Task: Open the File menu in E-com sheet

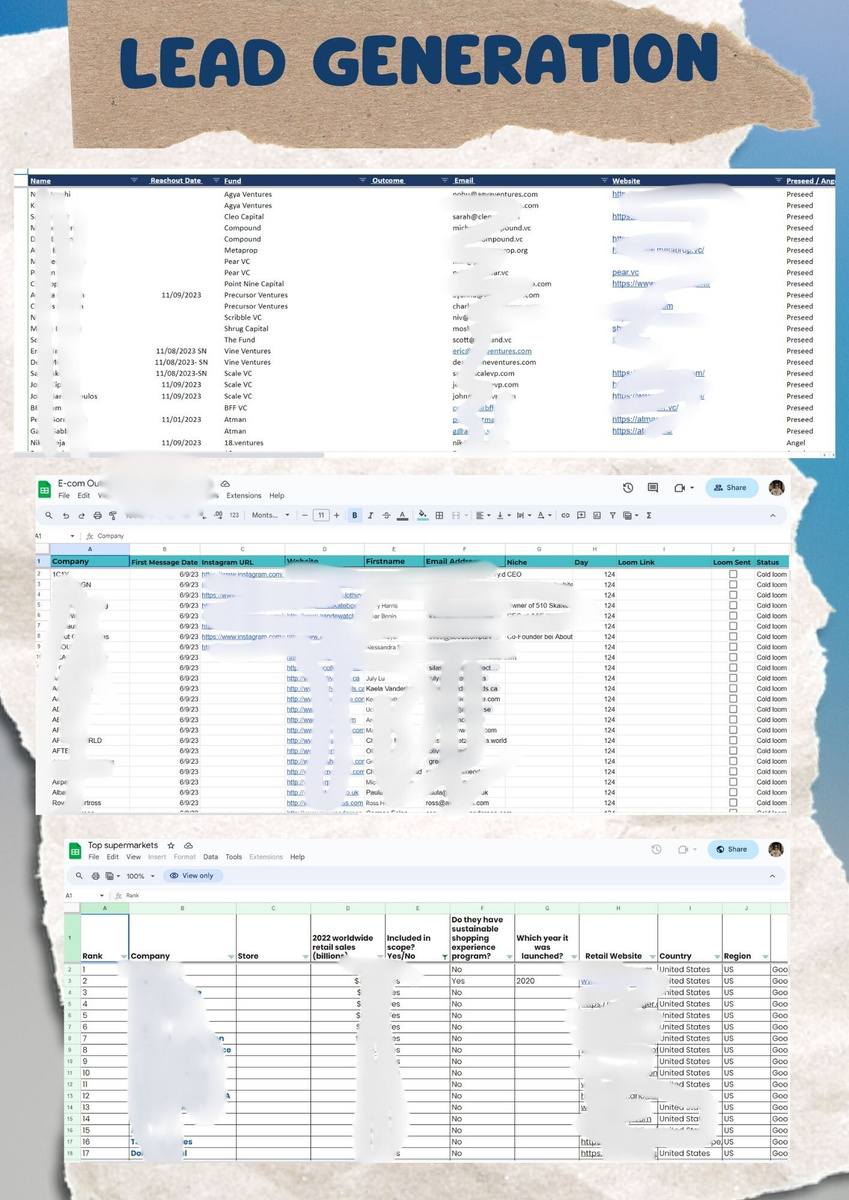Action: pos(64,496)
